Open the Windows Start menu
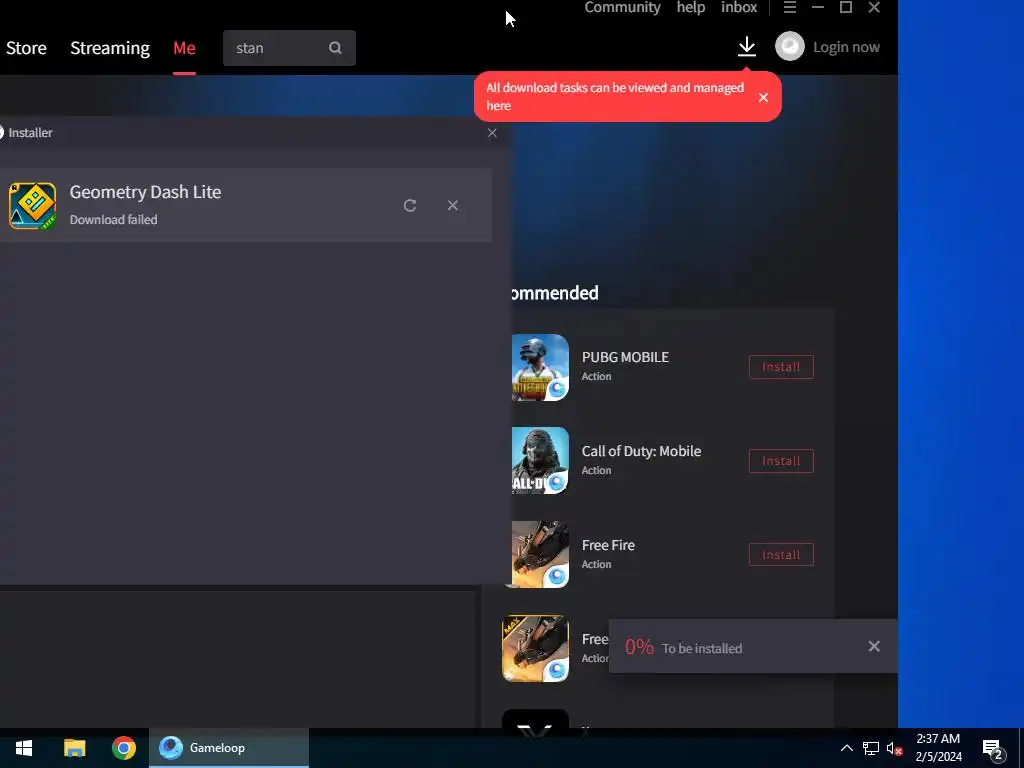 [x=24, y=748]
